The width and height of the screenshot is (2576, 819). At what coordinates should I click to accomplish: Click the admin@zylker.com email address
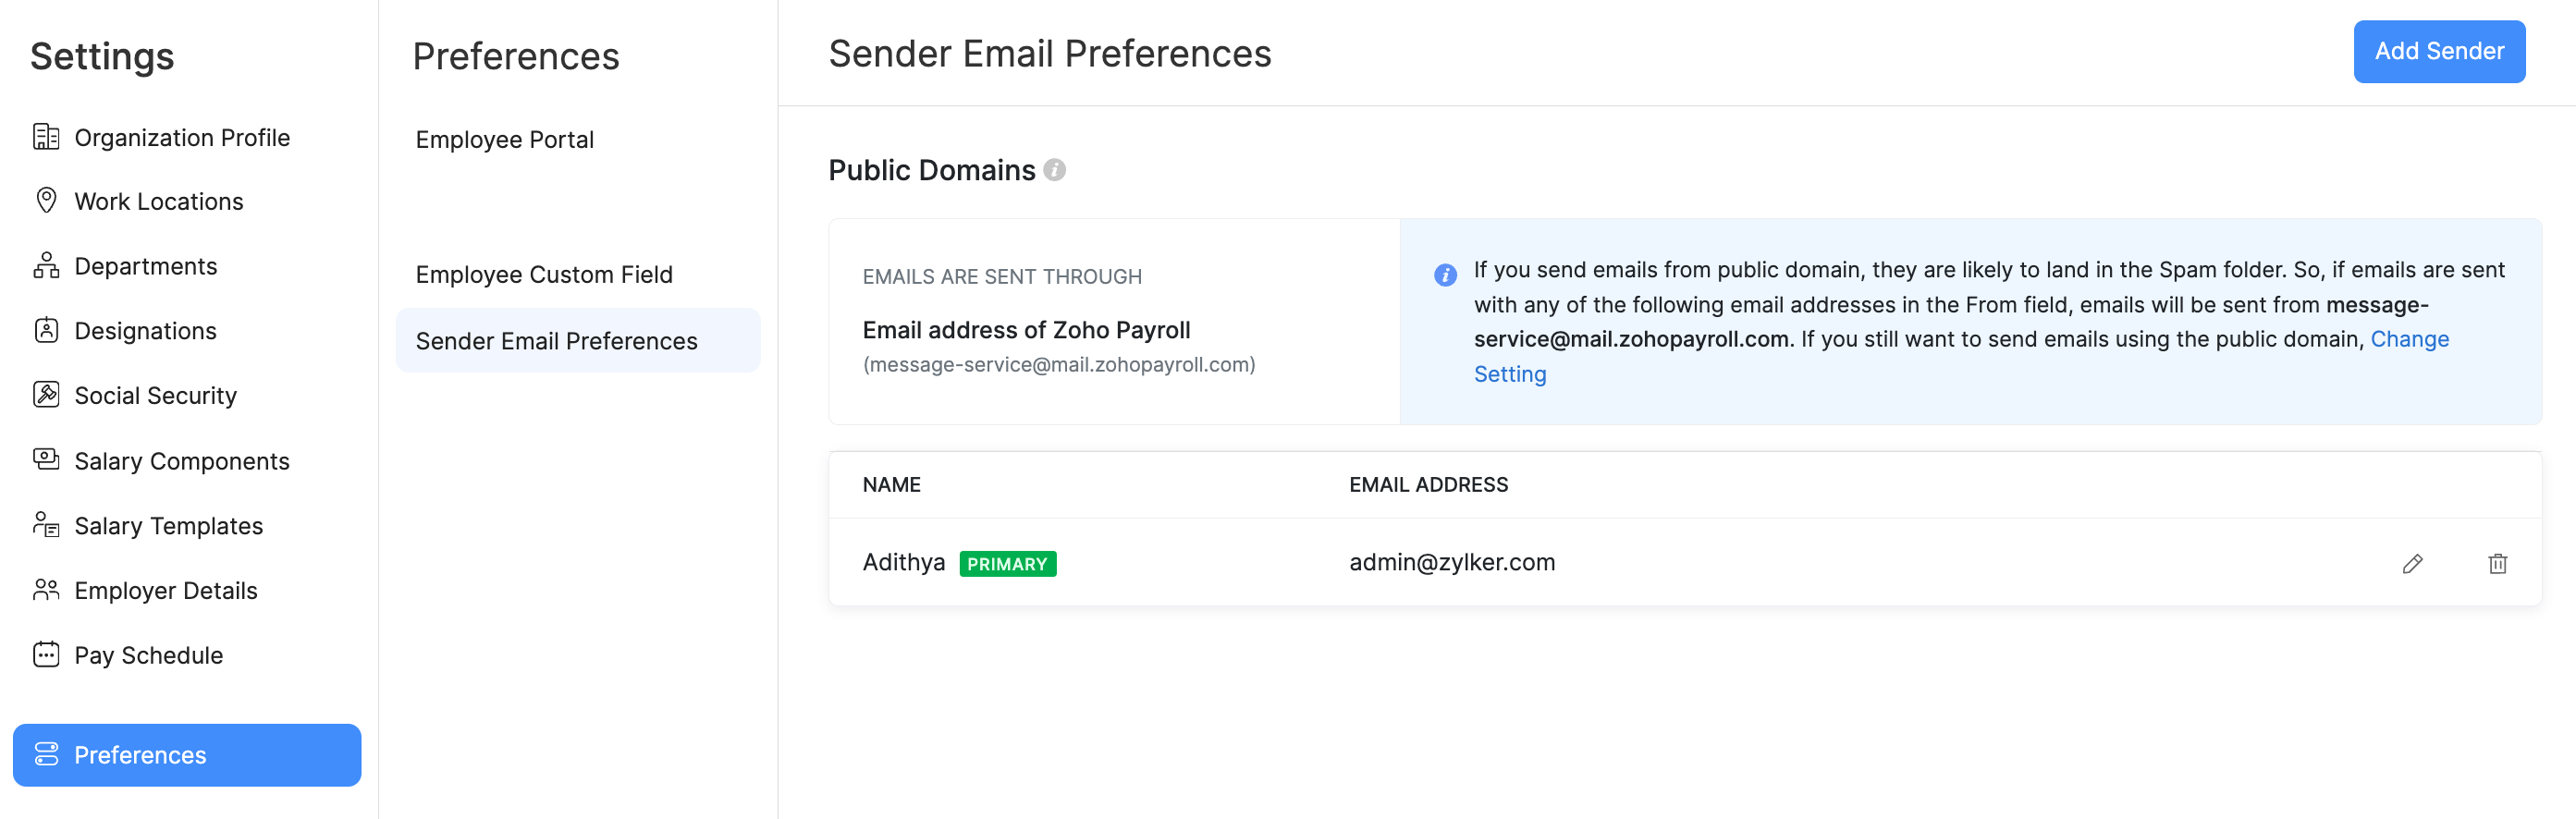tap(1452, 563)
